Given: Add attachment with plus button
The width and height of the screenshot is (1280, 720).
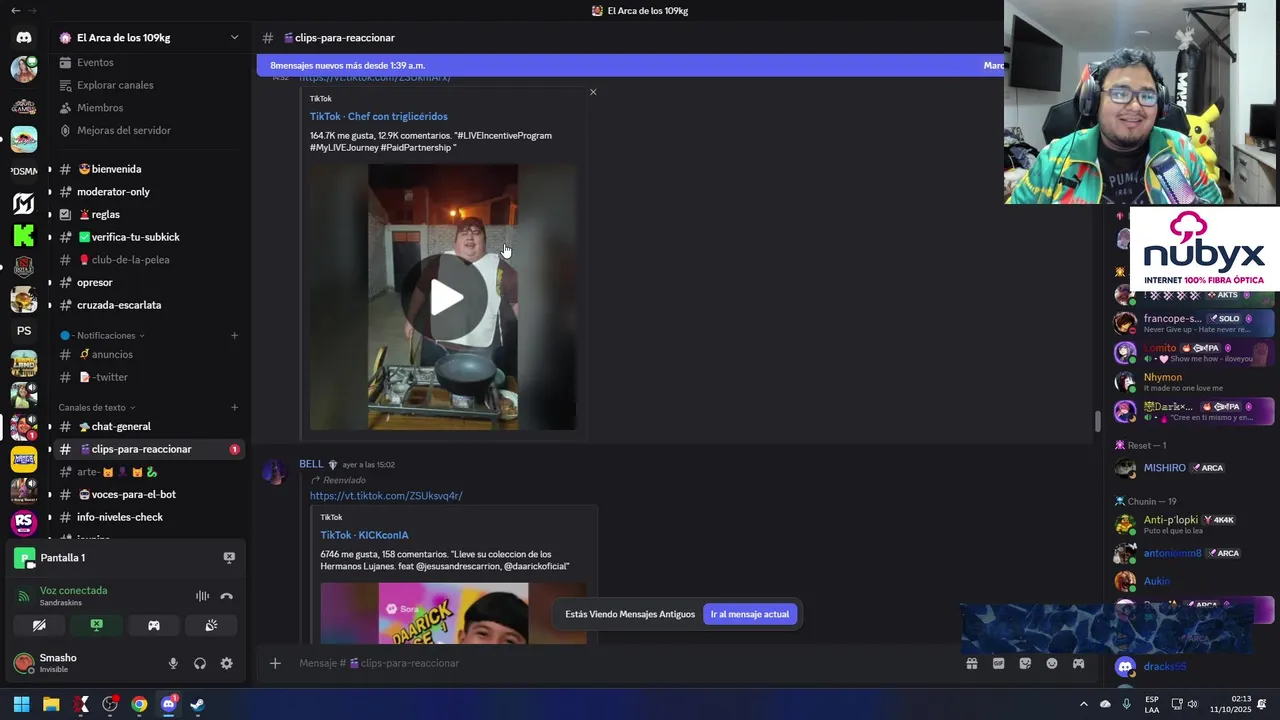Looking at the screenshot, I should (275, 663).
